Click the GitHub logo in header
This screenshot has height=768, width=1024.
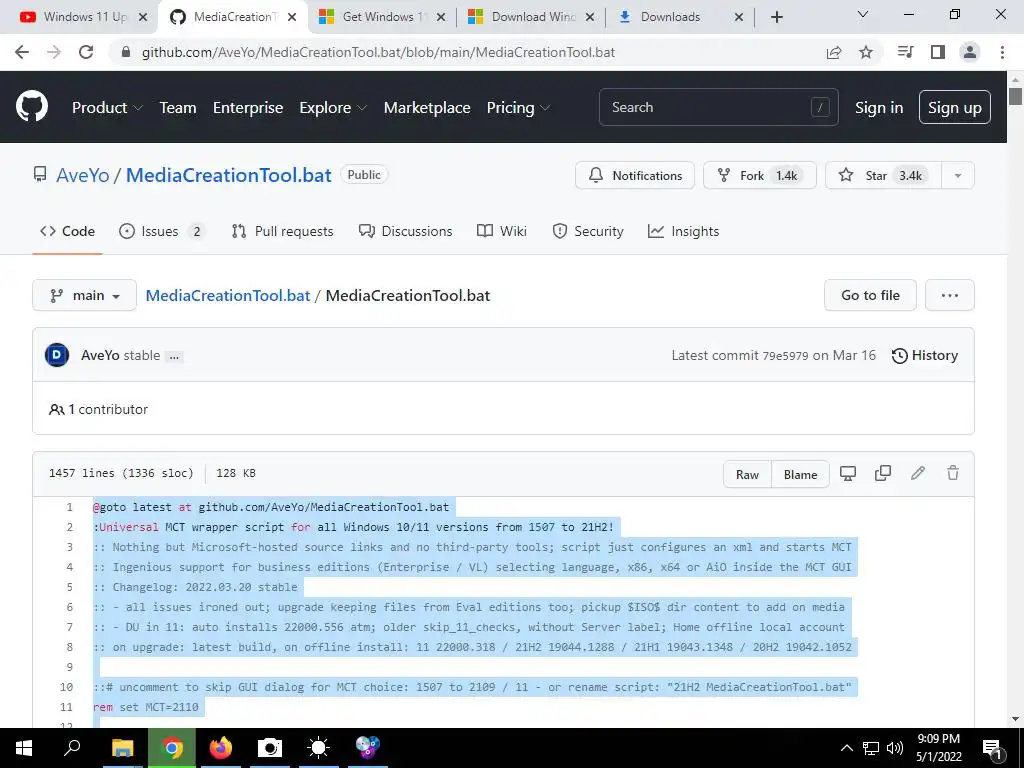(32, 107)
